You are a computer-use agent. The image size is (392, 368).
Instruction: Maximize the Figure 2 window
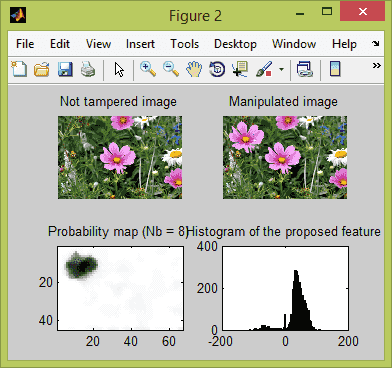point(327,12)
